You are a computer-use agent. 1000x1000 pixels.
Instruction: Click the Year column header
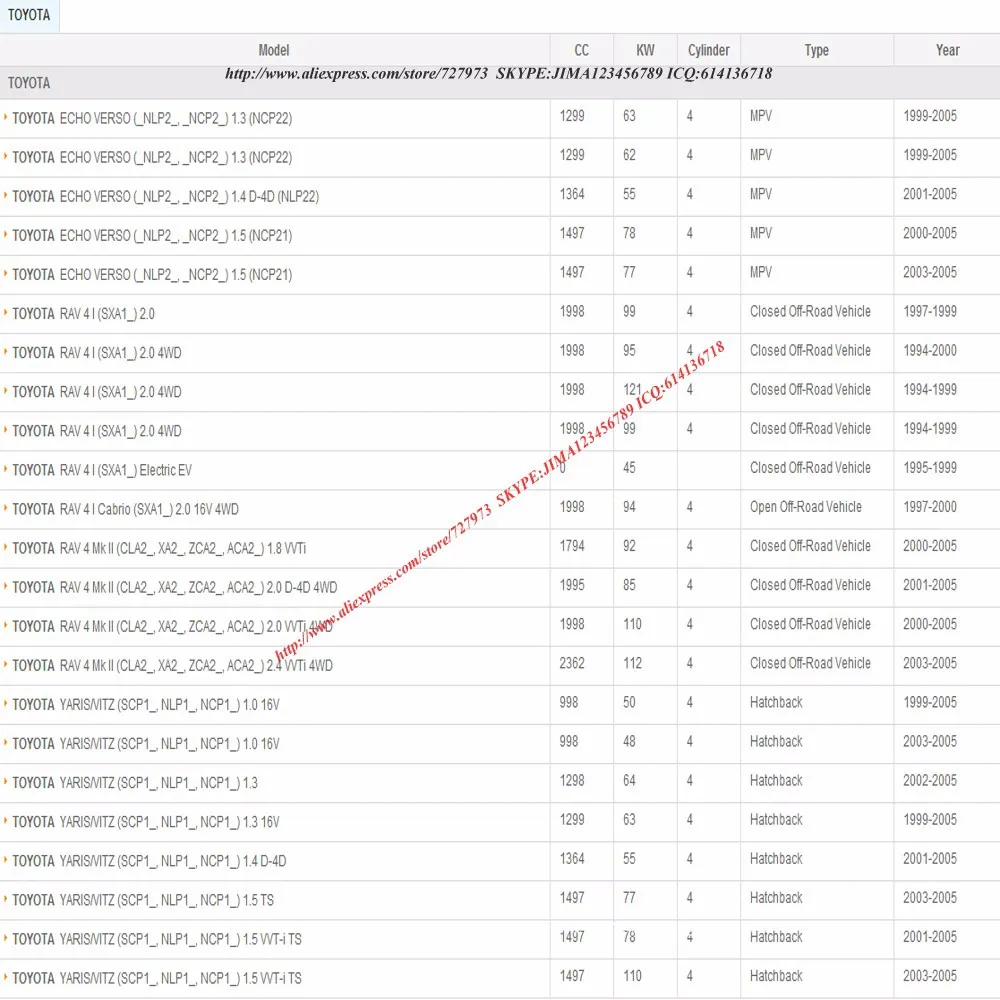(948, 50)
